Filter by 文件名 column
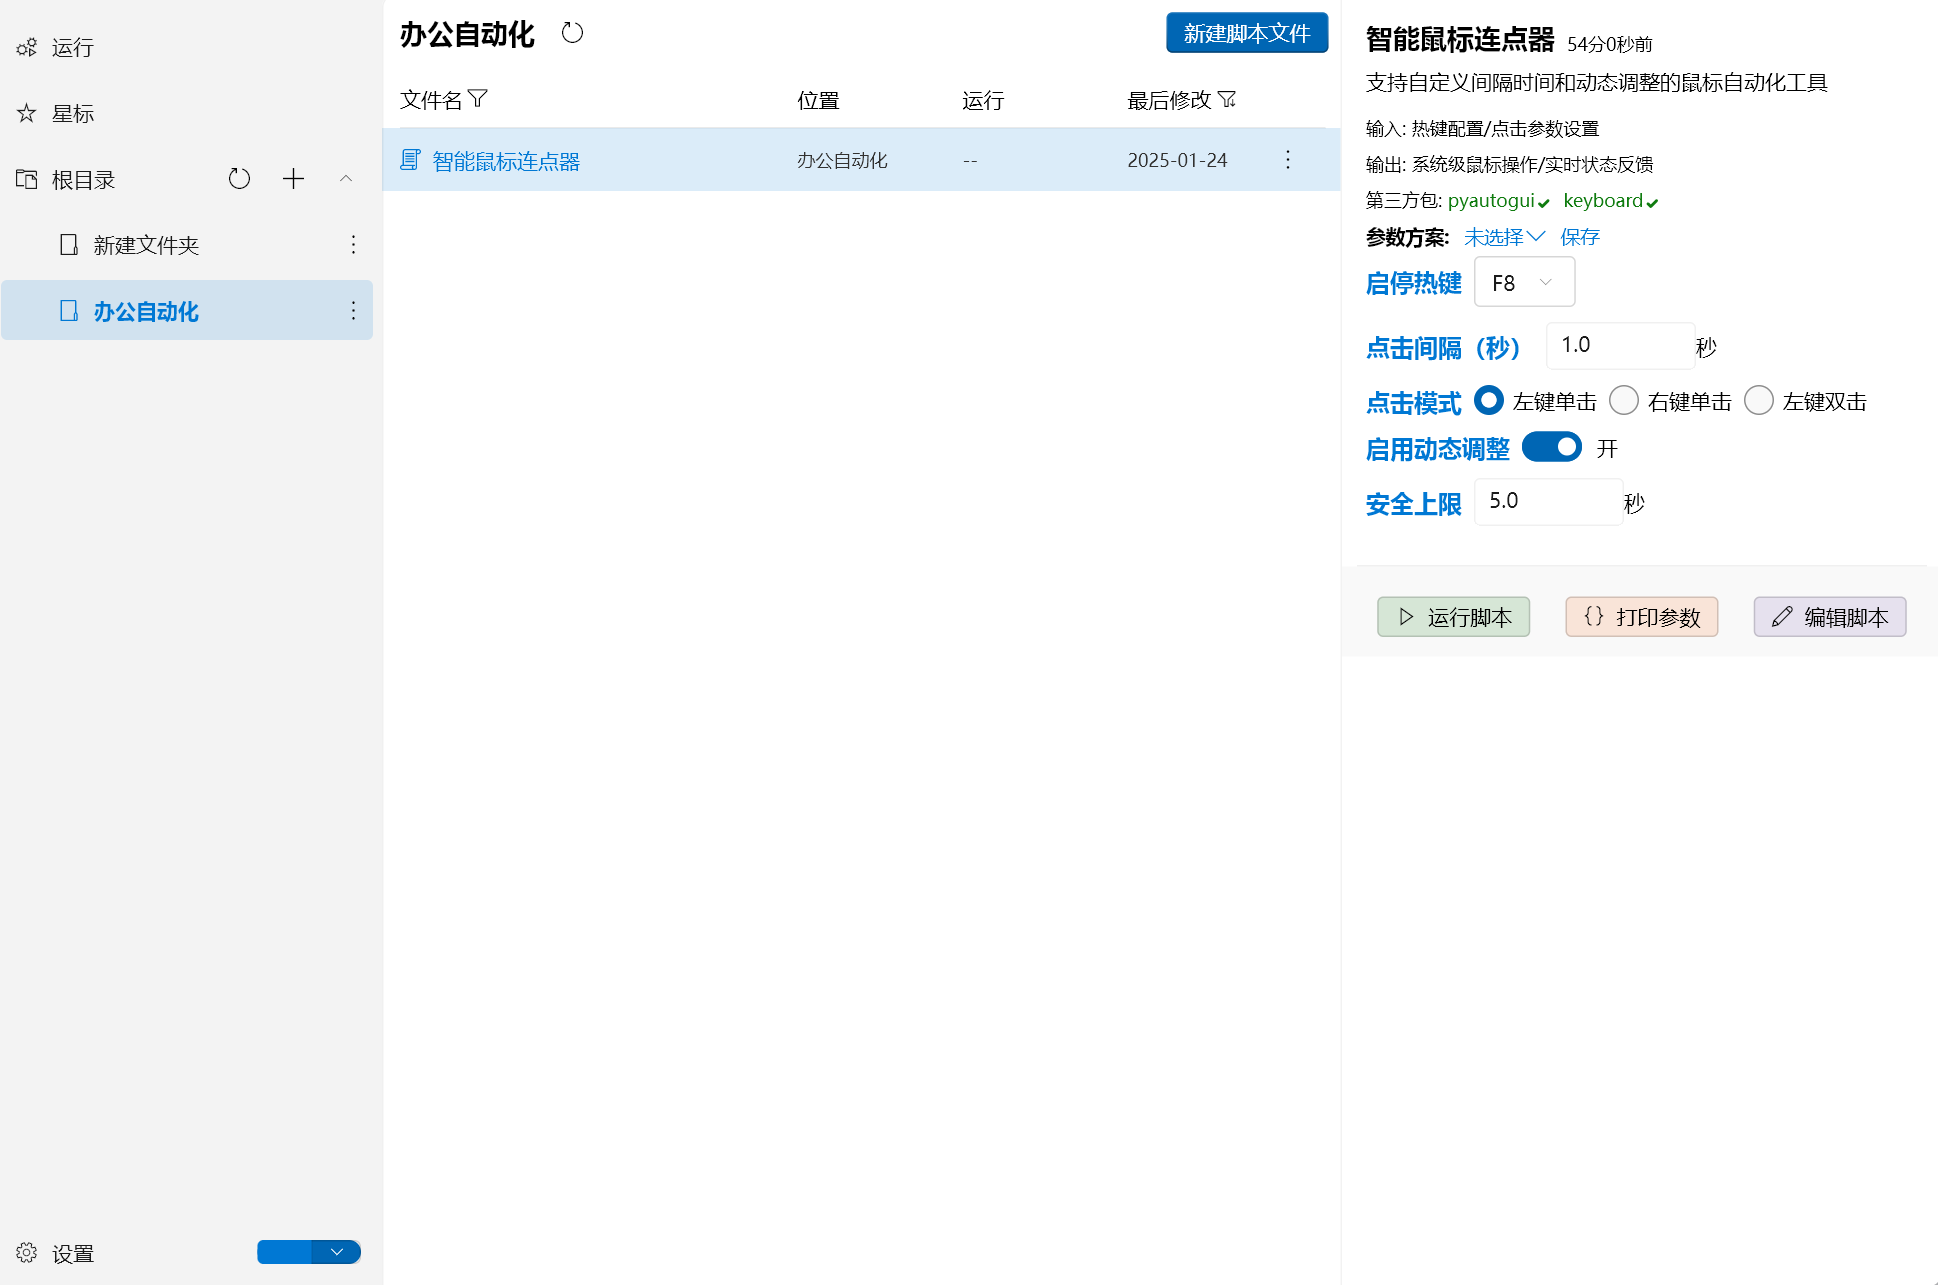The height and width of the screenshot is (1285, 1938). [x=478, y=99]
